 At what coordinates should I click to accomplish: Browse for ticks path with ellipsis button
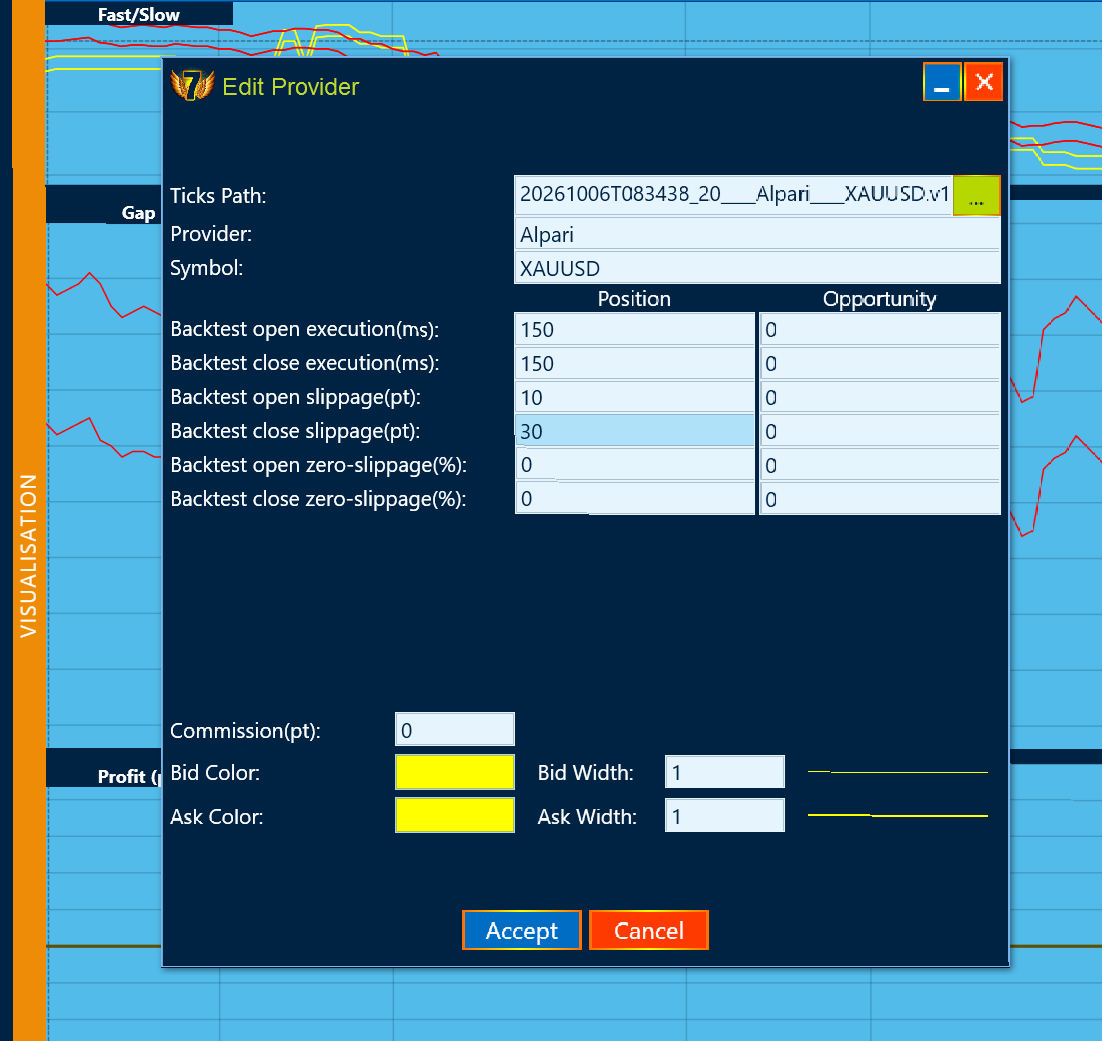point(976,195)
